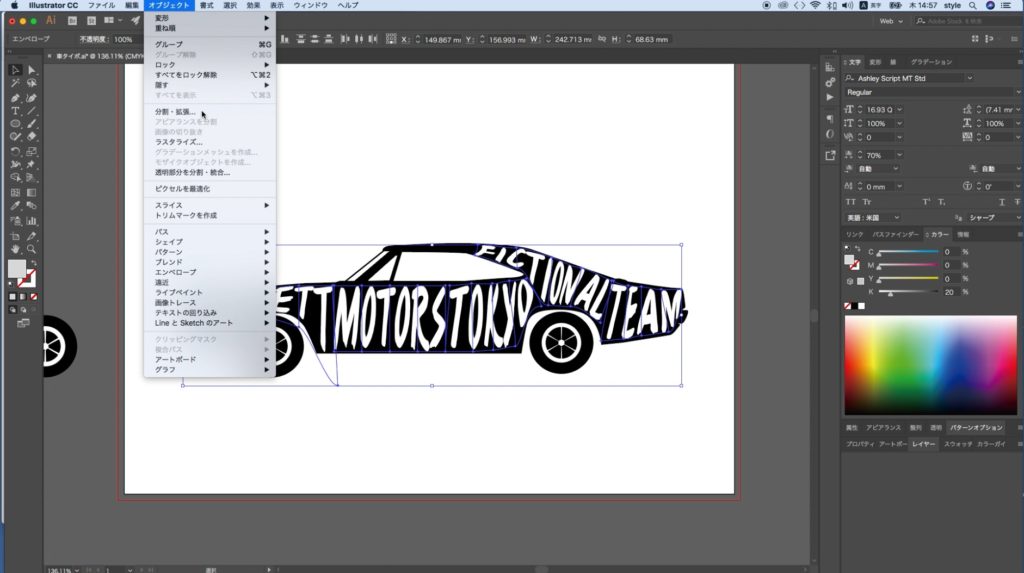Screen dimensions: 1024x573
Task: Select the Pen tool
Action: tap(15, 97)
